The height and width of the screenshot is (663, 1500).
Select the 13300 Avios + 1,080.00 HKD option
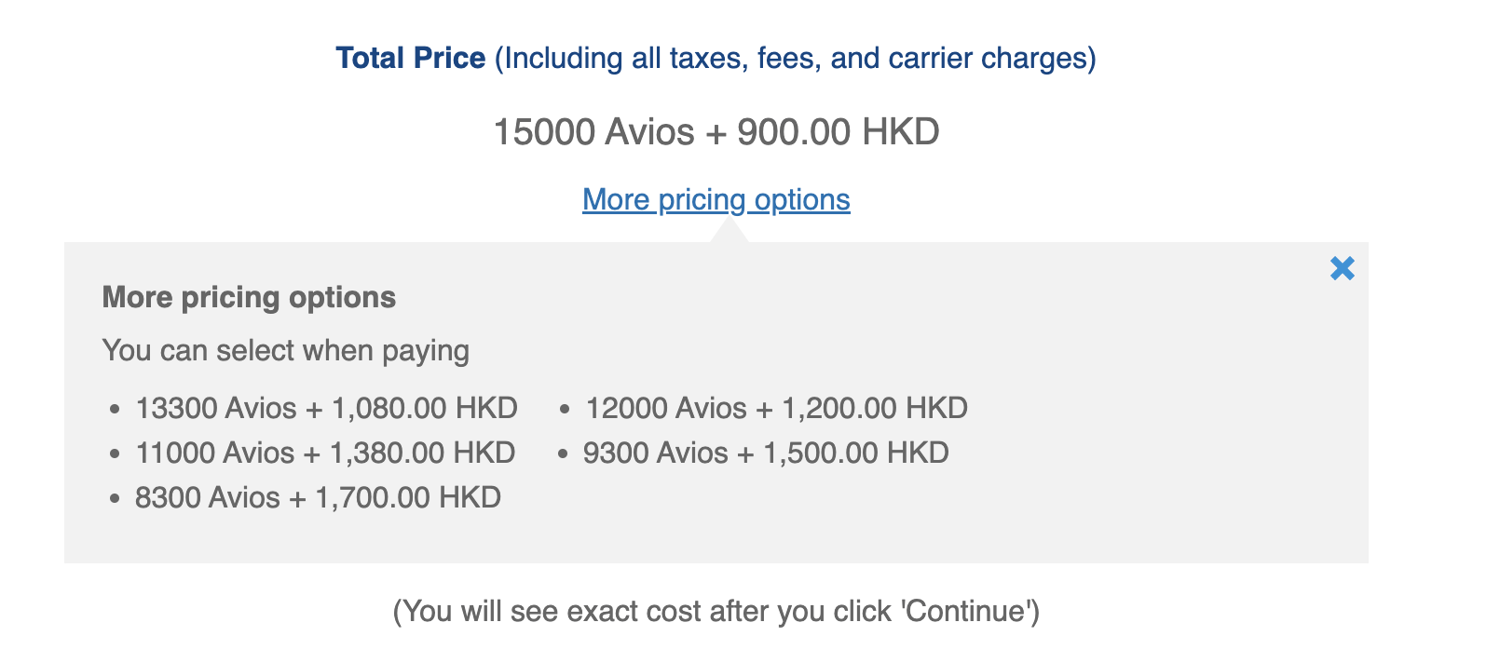326,408
